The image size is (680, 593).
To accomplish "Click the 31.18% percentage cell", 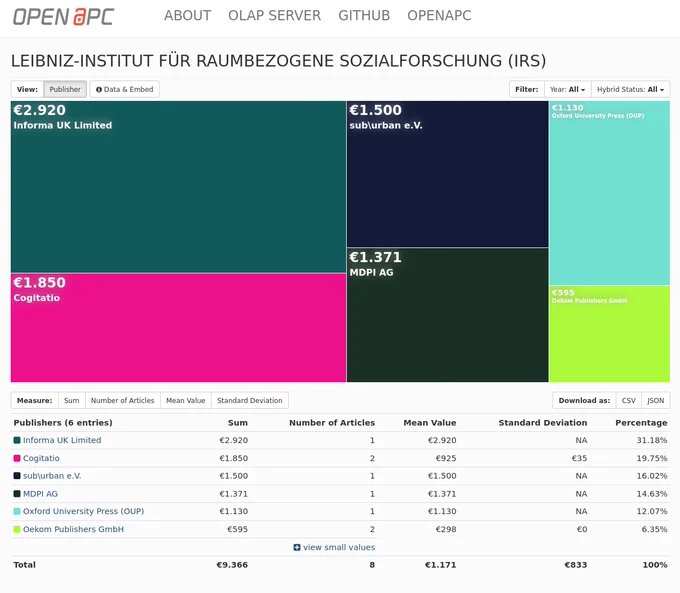I will (652, 440).
